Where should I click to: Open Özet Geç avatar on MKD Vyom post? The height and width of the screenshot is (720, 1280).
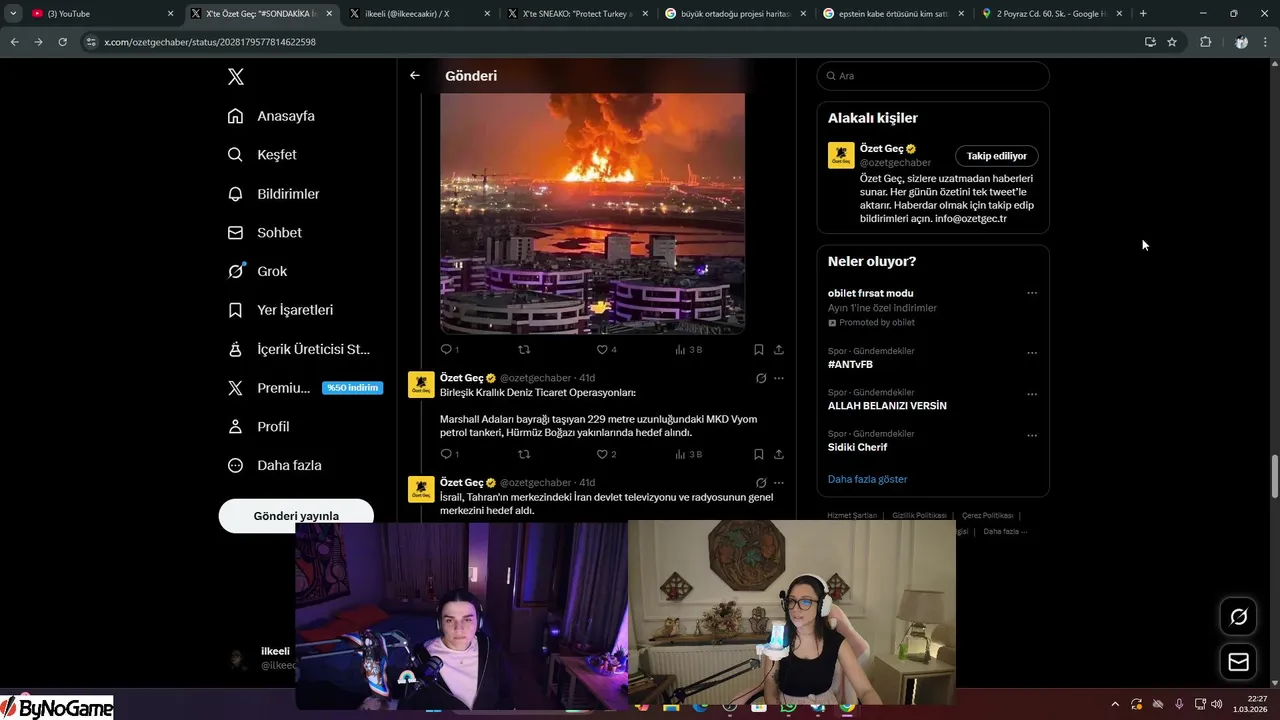421,385
